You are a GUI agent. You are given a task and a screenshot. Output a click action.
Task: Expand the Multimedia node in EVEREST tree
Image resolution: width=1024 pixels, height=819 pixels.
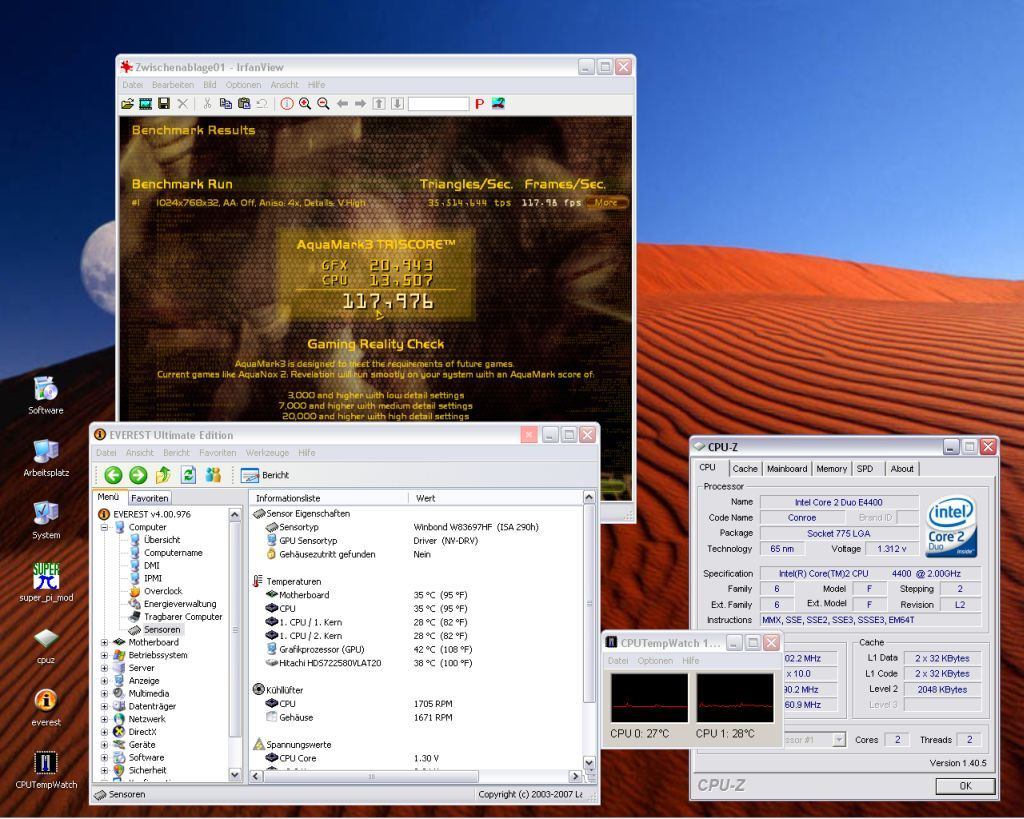104,694
